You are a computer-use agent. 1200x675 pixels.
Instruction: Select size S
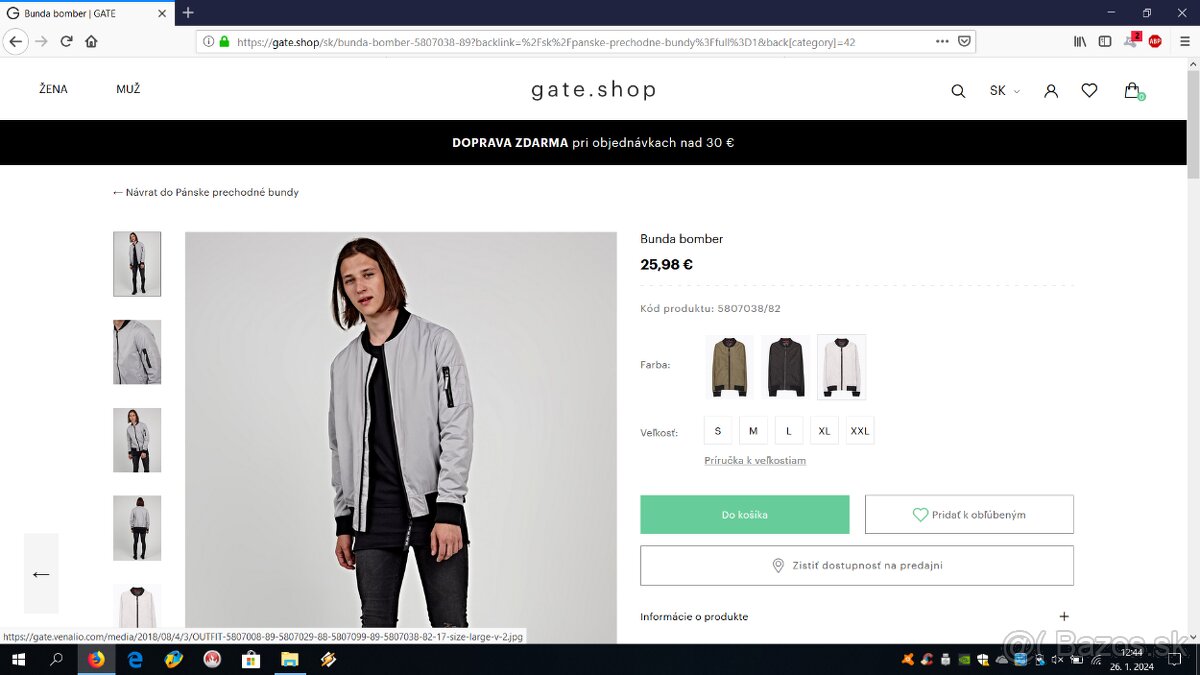(x=718, y=431)
